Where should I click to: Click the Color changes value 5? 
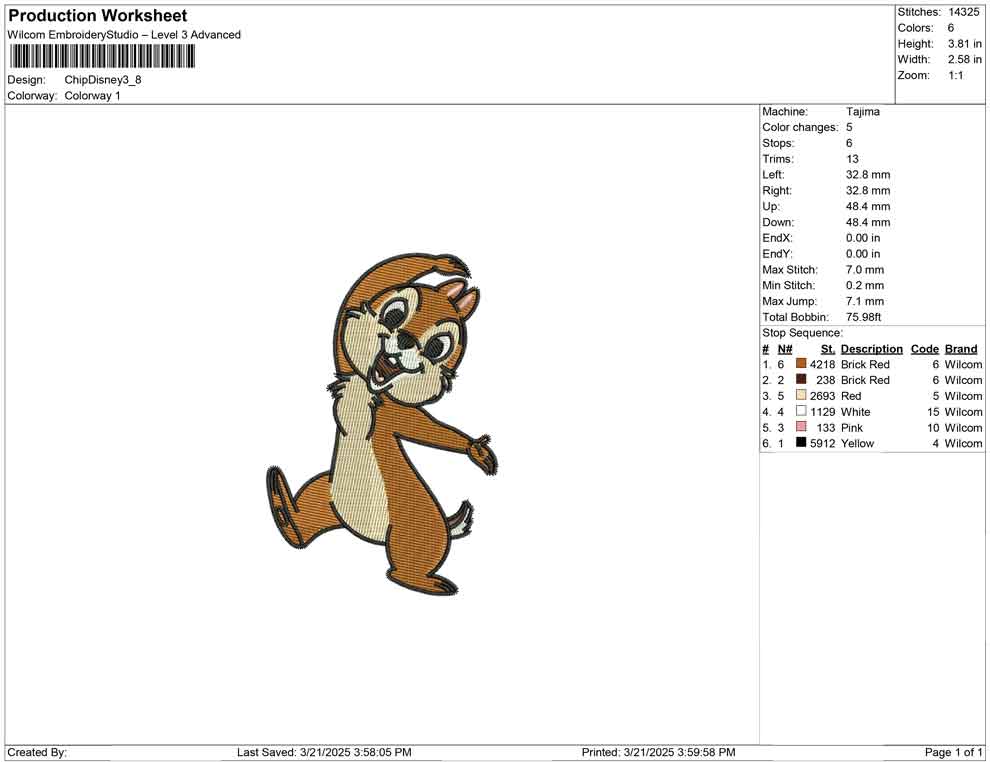click(849, 127)
